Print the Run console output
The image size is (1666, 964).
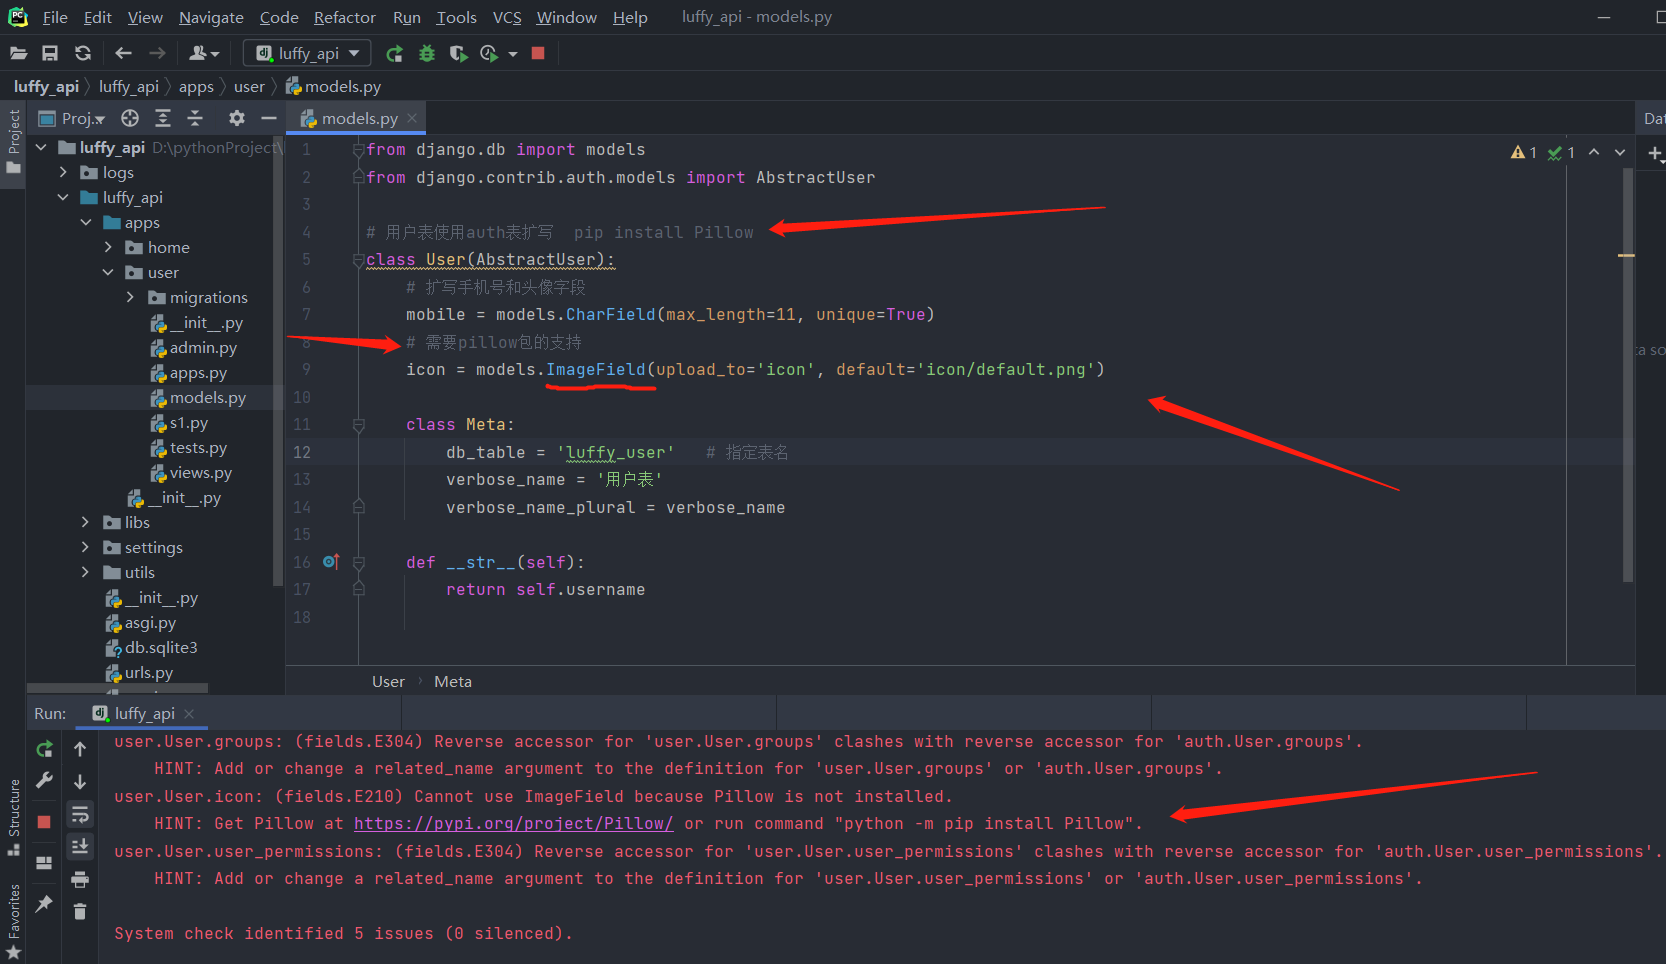80,880
